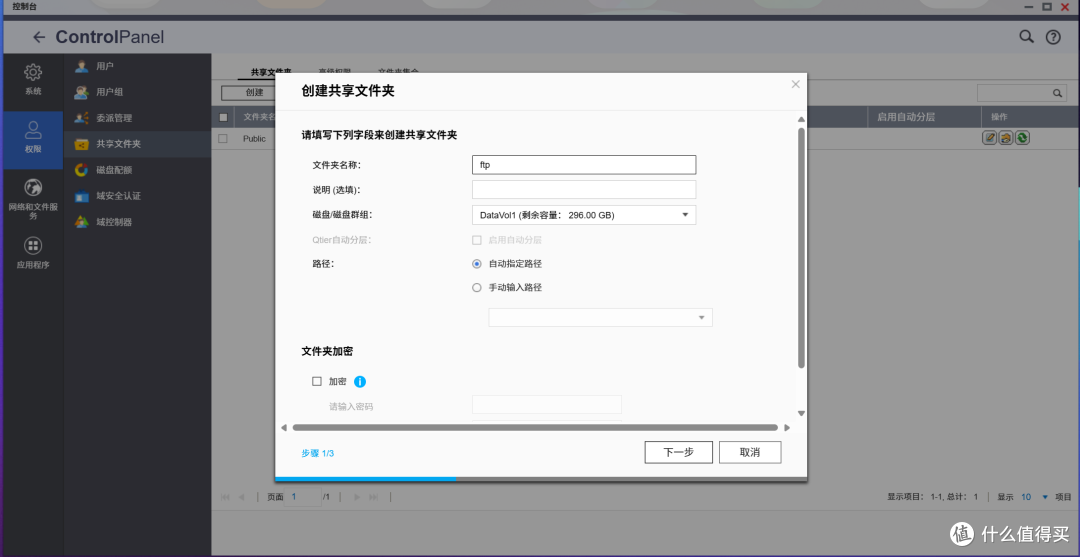Open the 显示 10 items-per-page dropdown

click(1034, 497)
